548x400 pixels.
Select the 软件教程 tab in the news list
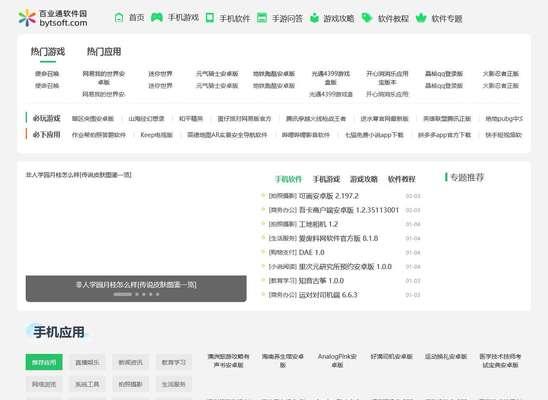pyautogui.click(x=402, y=179)
